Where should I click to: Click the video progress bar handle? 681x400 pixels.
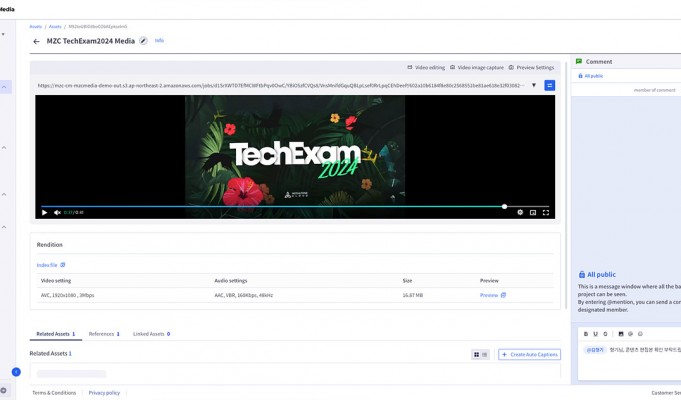[x=504, y=207]
